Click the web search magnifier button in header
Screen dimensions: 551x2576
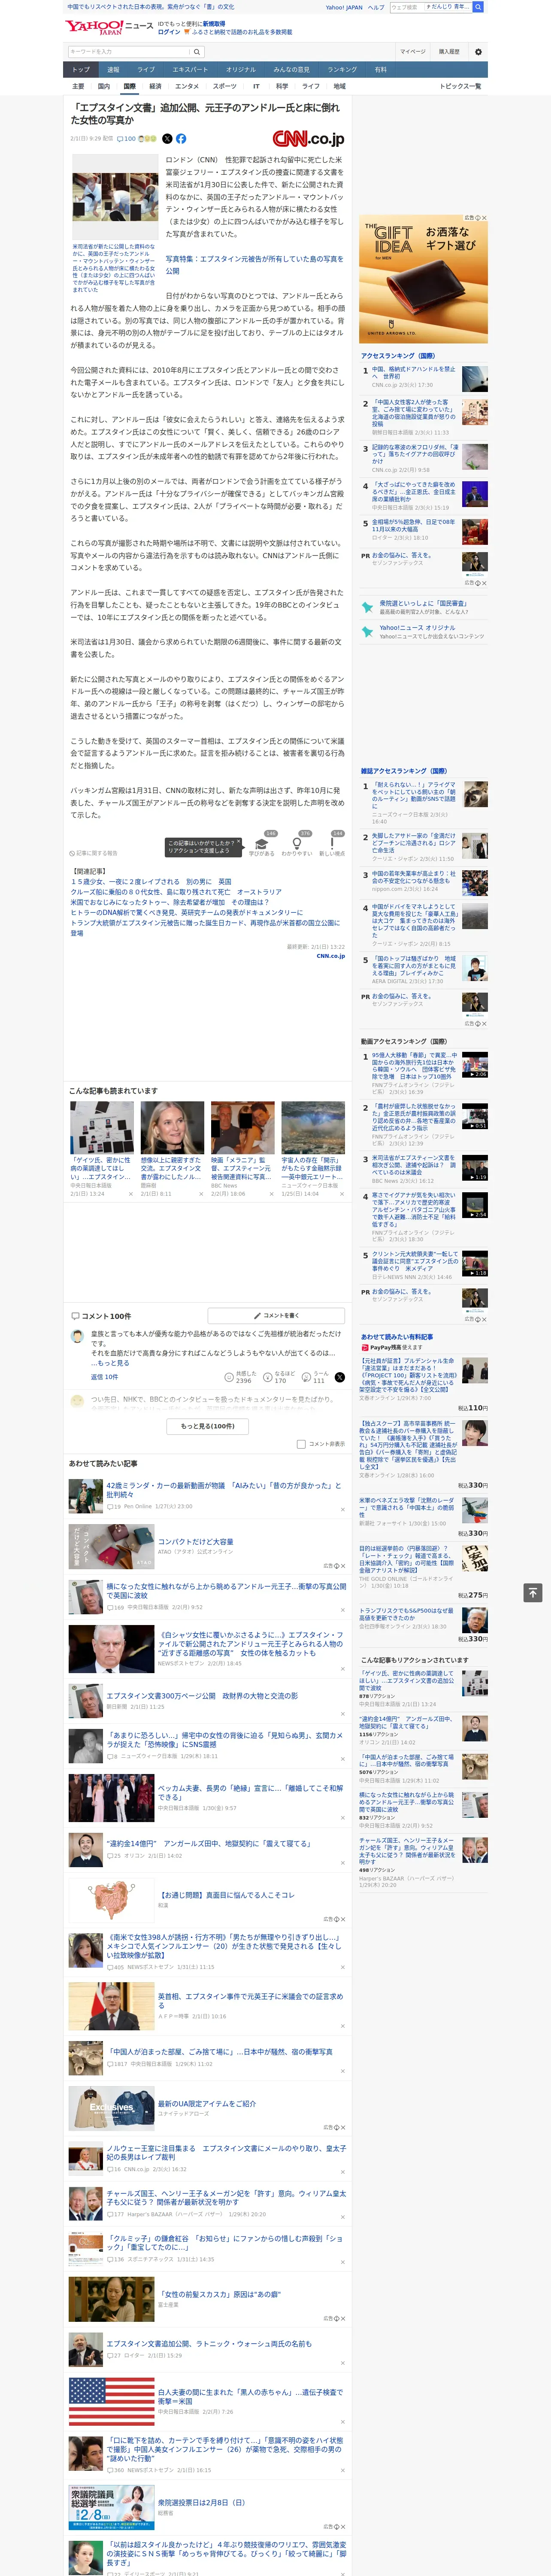pos(478,7)
